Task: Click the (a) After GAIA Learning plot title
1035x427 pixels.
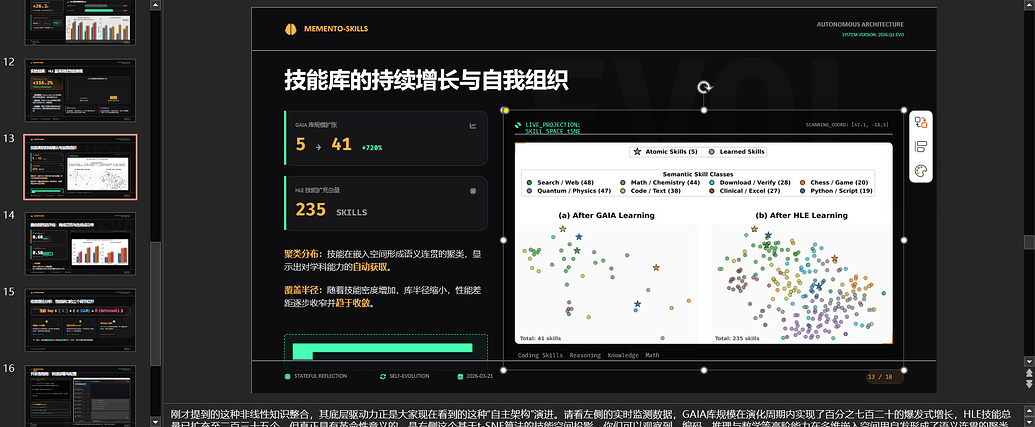Action: 606,215
